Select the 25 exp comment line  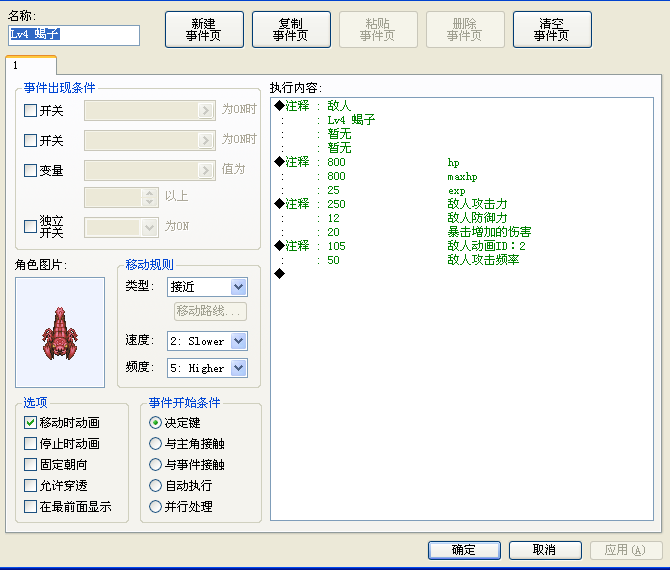tap(461, 190)
